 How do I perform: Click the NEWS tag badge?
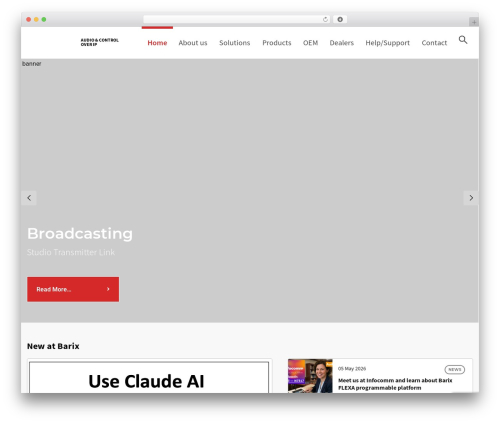click(454, 369)
